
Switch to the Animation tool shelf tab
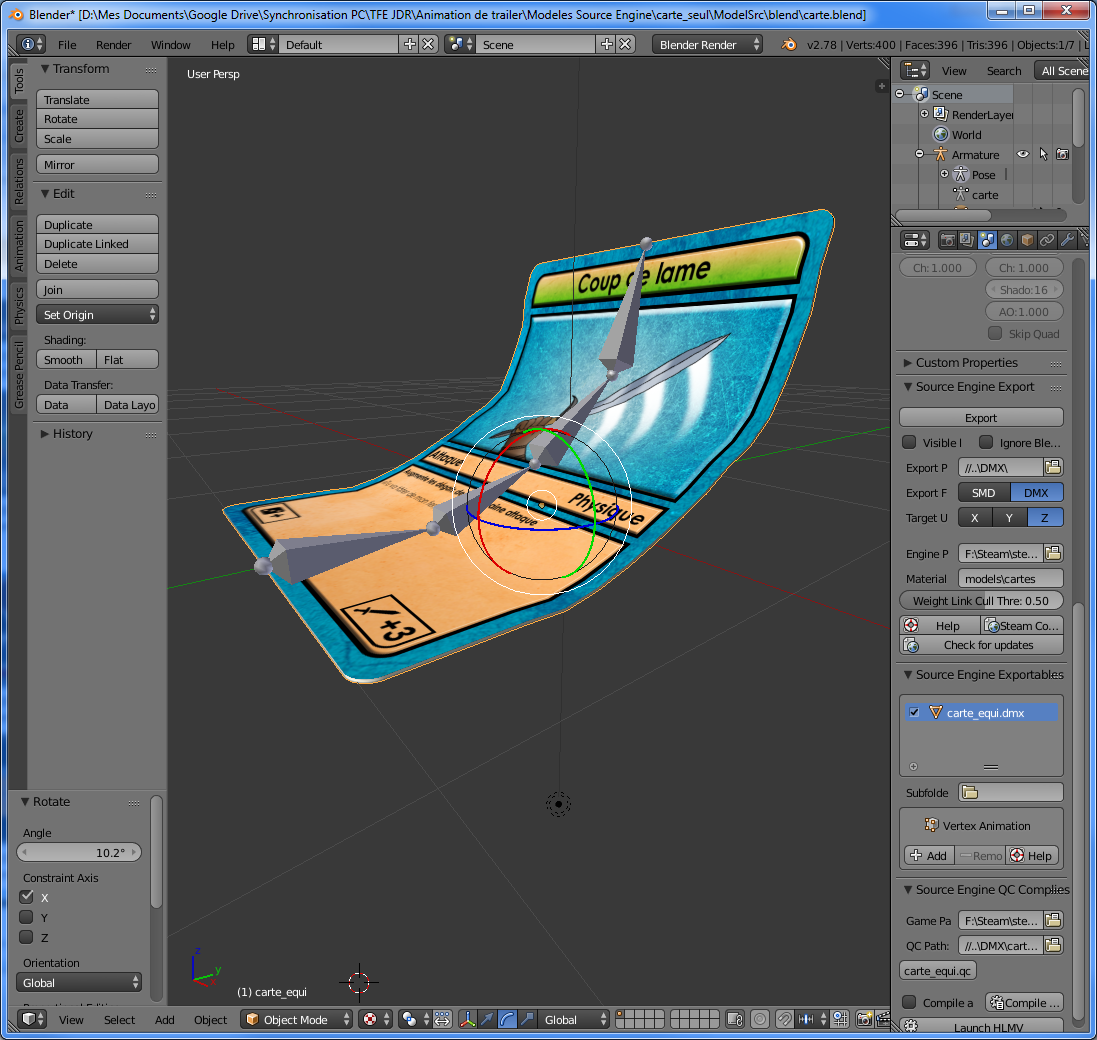(x=19, y=245)
